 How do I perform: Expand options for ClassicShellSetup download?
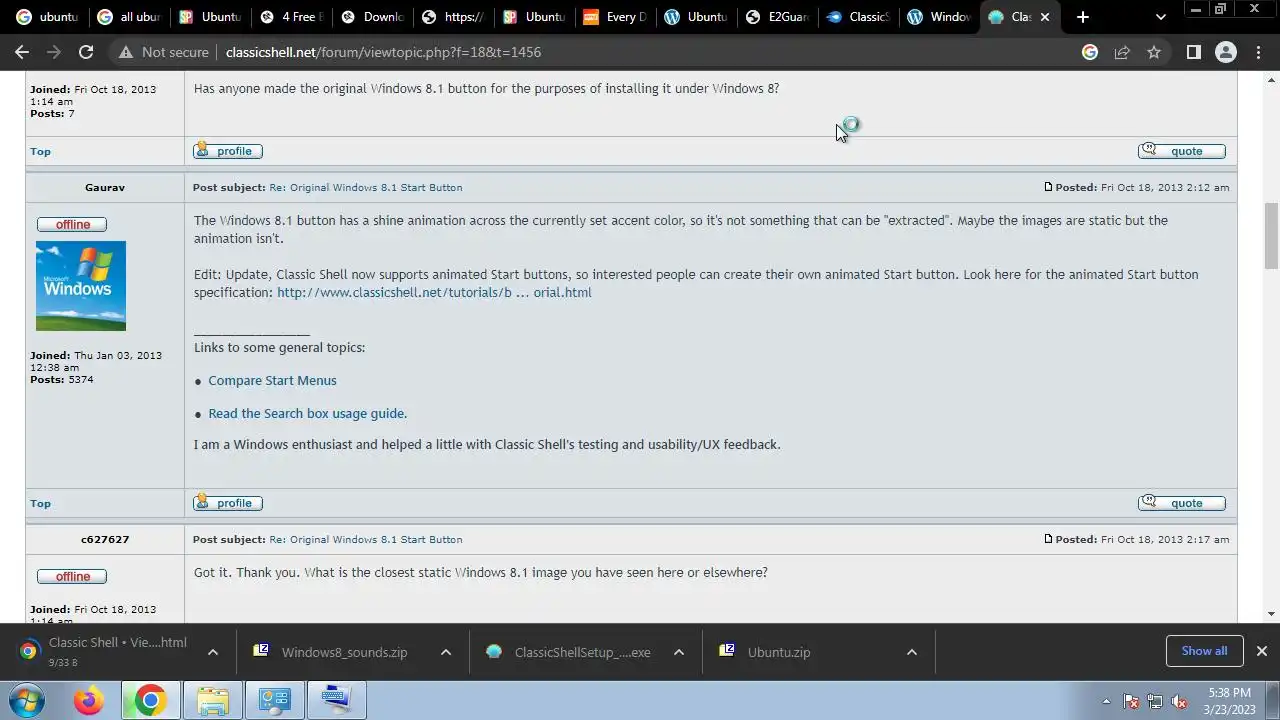(x=678, y=652)
